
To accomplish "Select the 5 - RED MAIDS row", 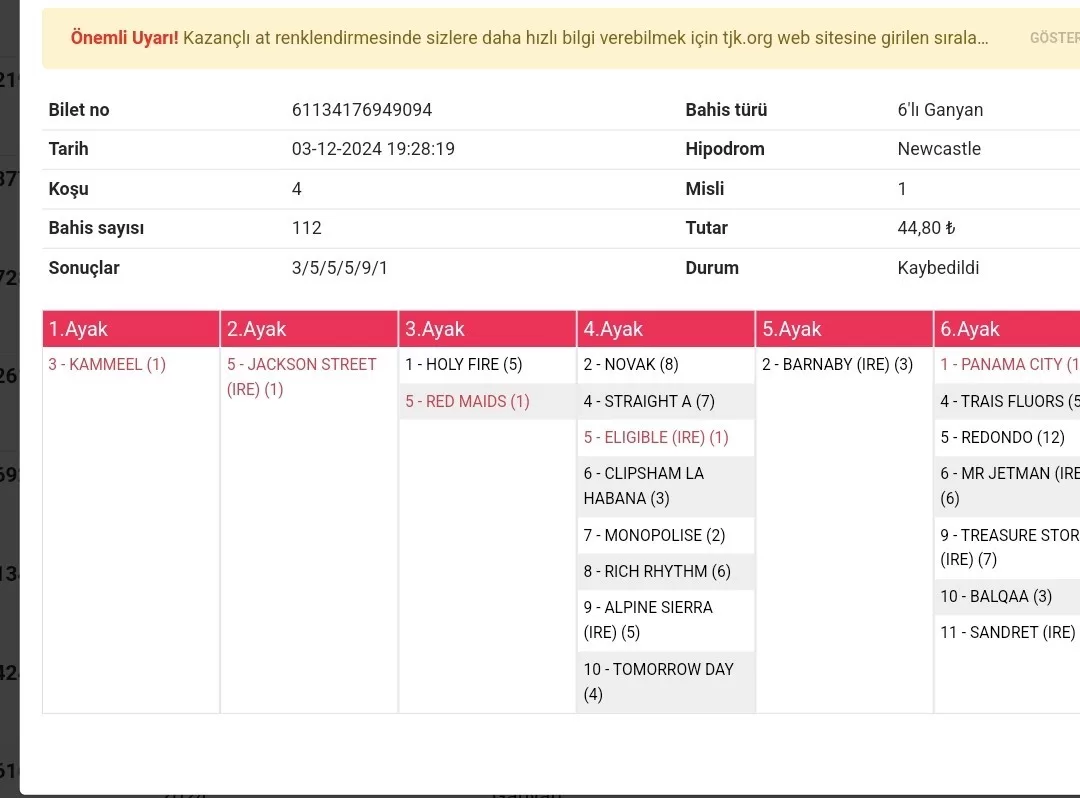I will [467, 402].
